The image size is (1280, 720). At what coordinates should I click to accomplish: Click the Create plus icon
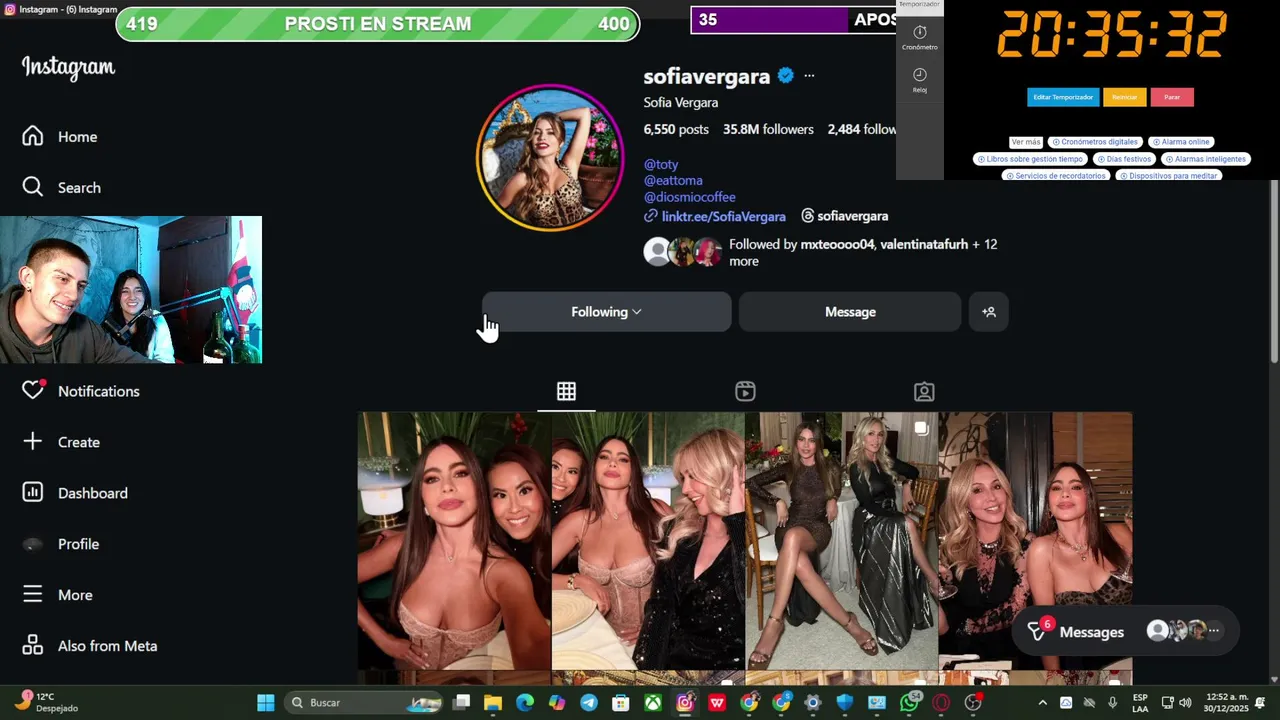33,441
